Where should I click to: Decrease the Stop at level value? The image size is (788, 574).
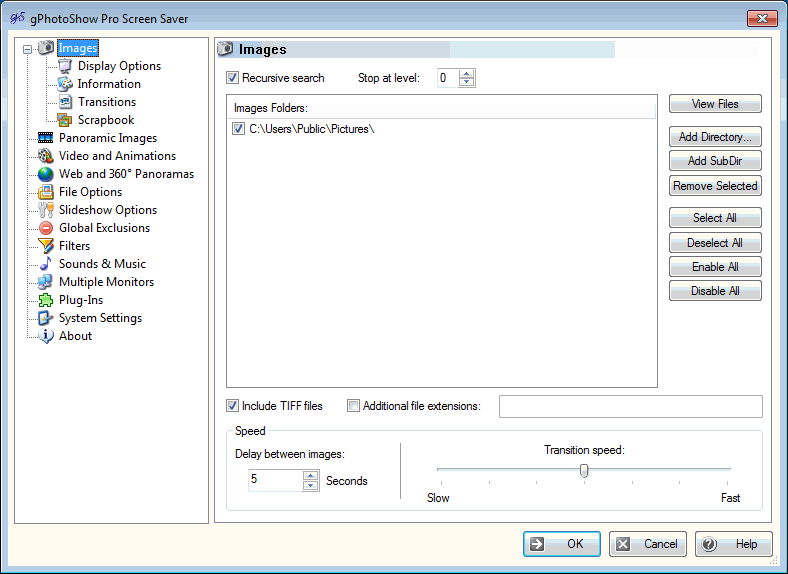tap(467, 82)
